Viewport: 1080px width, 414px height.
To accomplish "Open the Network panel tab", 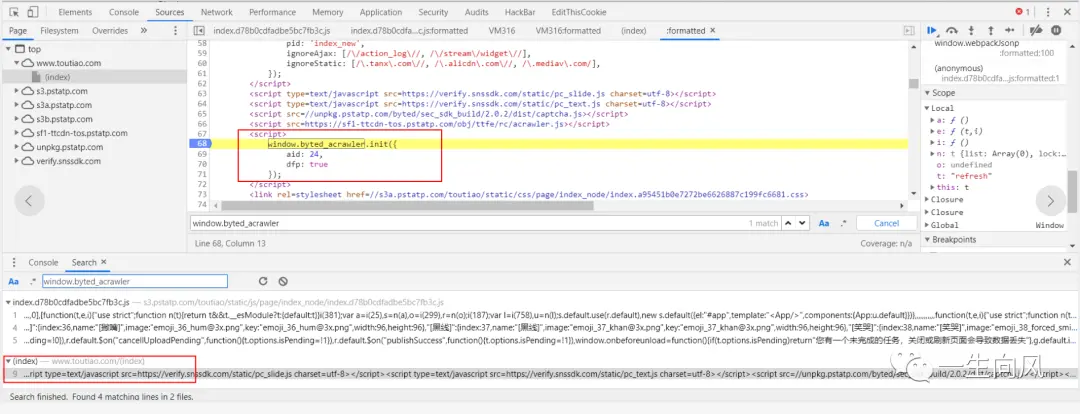I will [217, 12].
